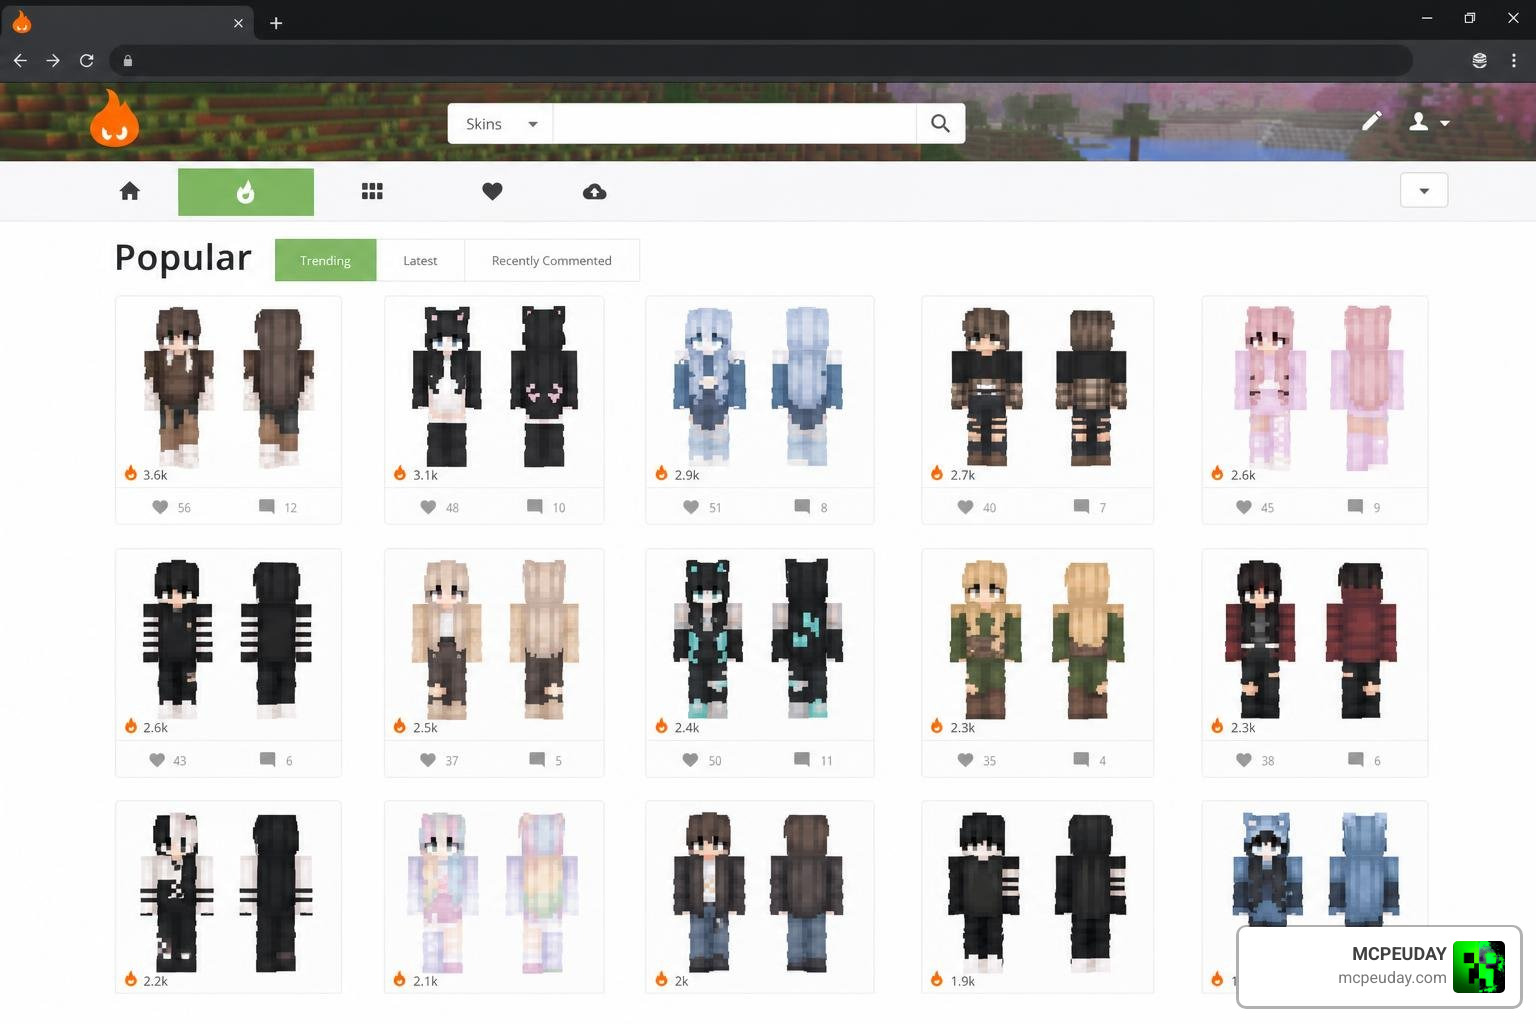This screenshot has height=1024, width=1536.
Task: Open comments on skin with 4 comments
Action: coord(1081,760)
